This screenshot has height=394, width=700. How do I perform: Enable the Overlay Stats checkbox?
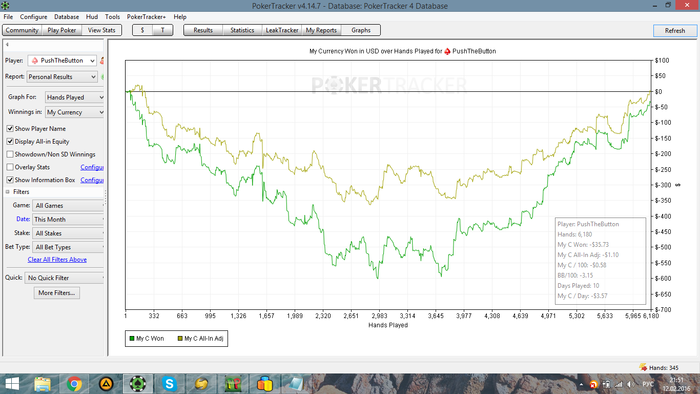pos(10,167)
